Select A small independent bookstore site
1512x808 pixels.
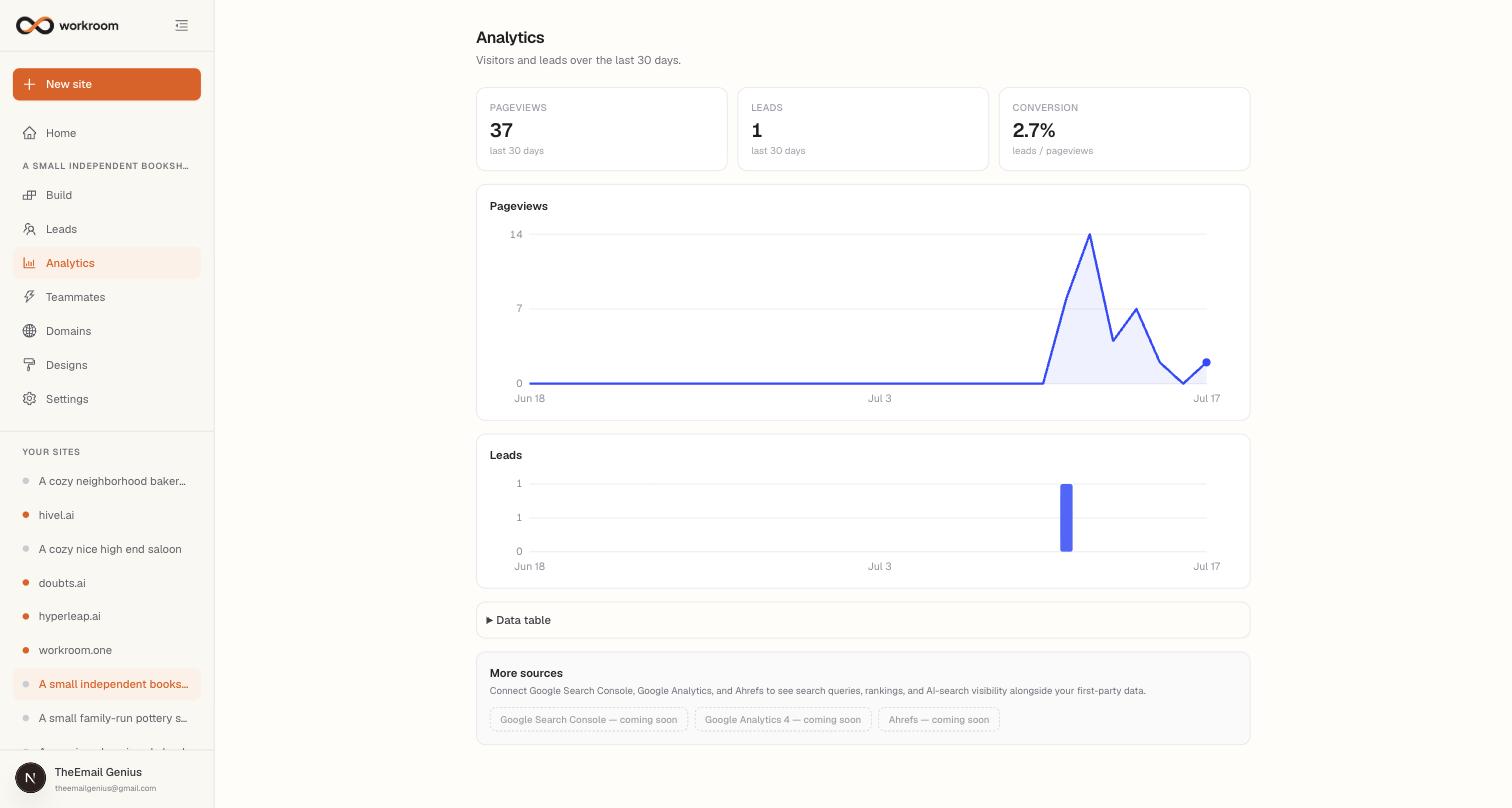click(x=107, y=684)
